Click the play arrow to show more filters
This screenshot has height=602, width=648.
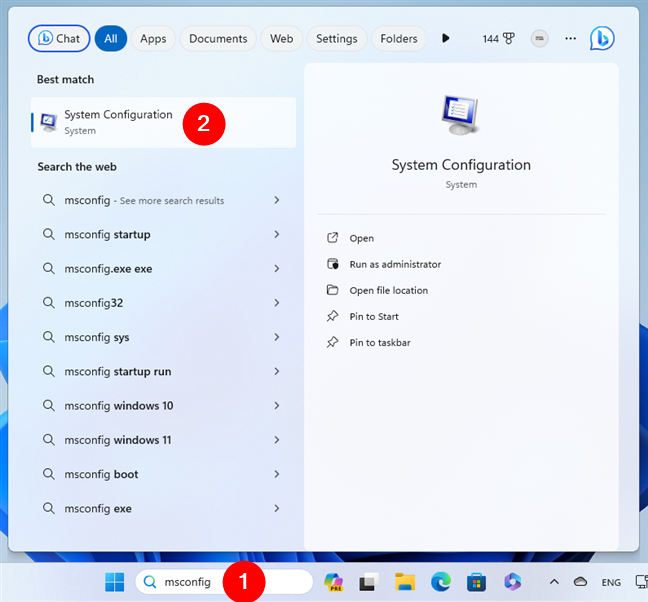click(x=446, y=39)
